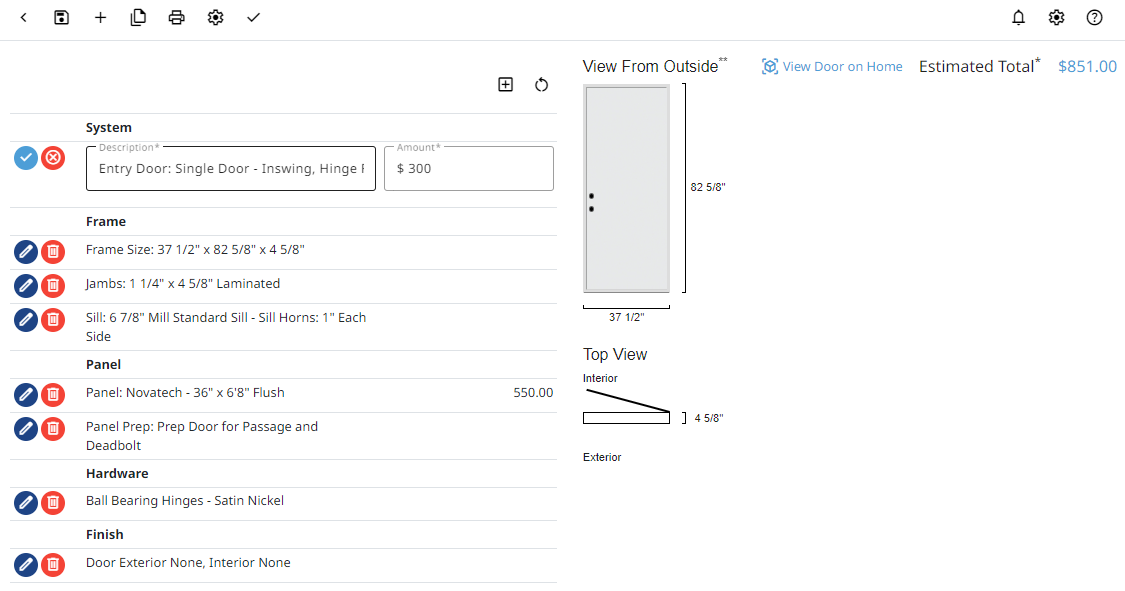Print via the printer icon

point(176,18)
